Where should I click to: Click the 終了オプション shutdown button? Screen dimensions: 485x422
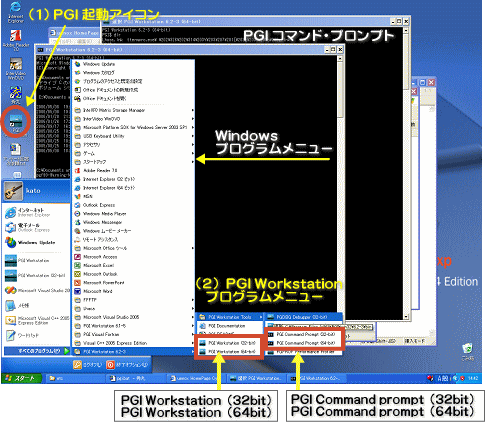pos(127,365)
